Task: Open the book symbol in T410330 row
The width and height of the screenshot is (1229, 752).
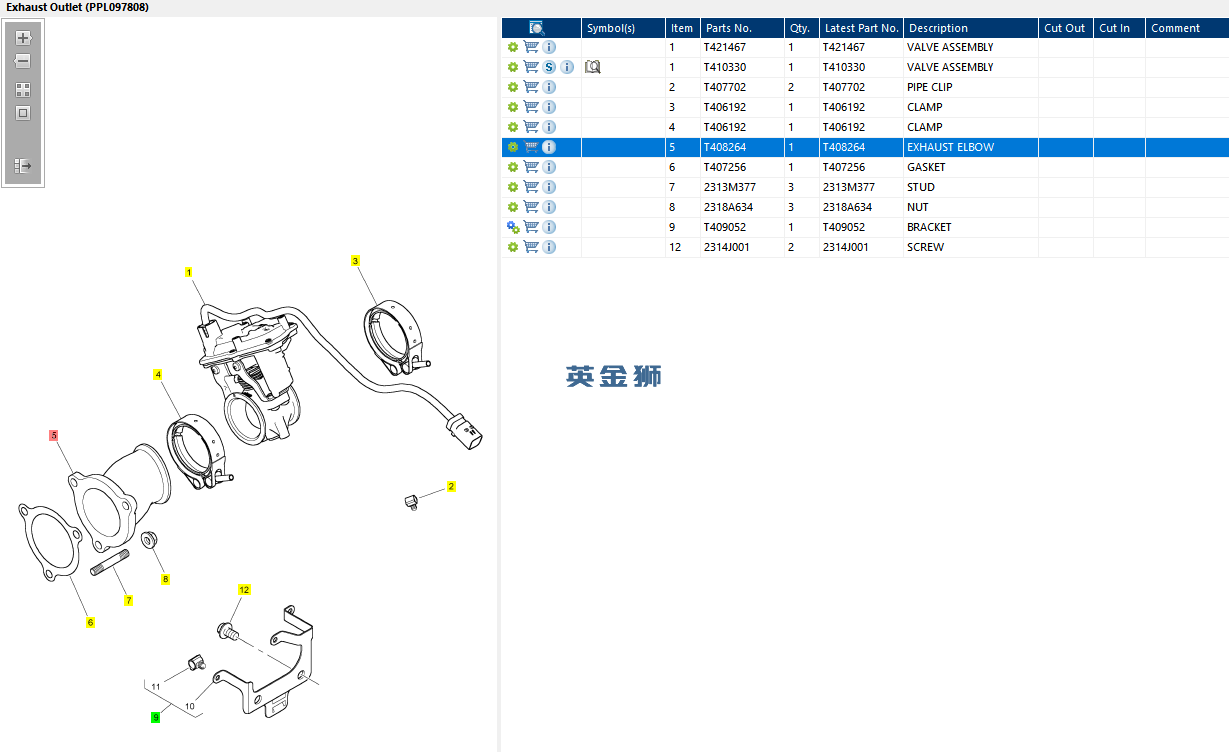Action: pyautogui.click(x=593, y=67)
